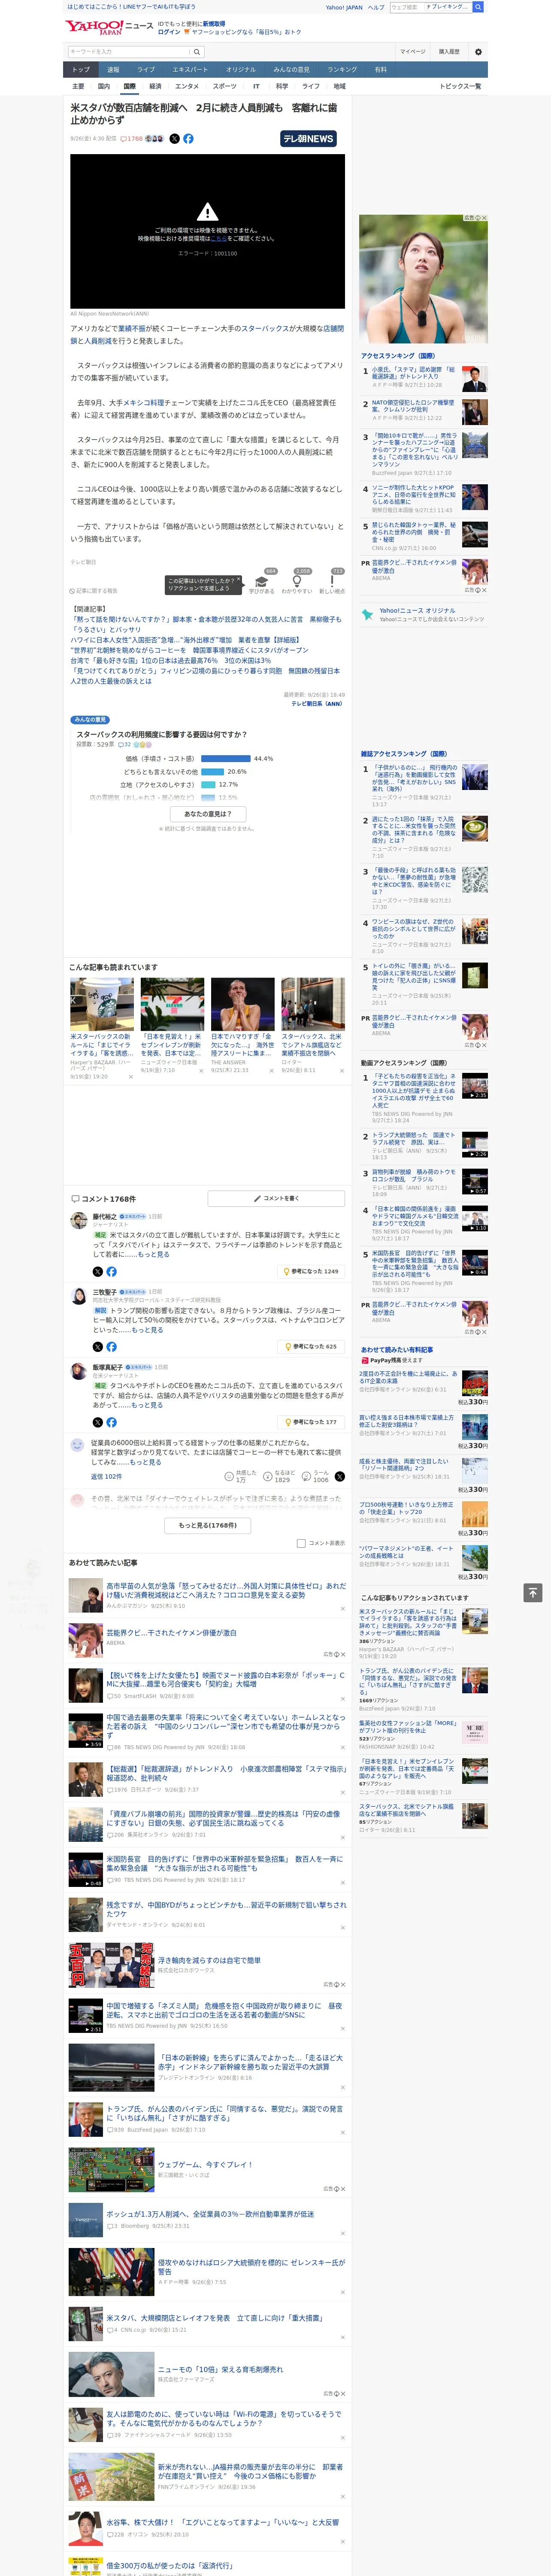The width and height of the screenshot is (551, 2576).
Task: Share 藤代裕之's comment on Facebook
Action: point(111,1272)
